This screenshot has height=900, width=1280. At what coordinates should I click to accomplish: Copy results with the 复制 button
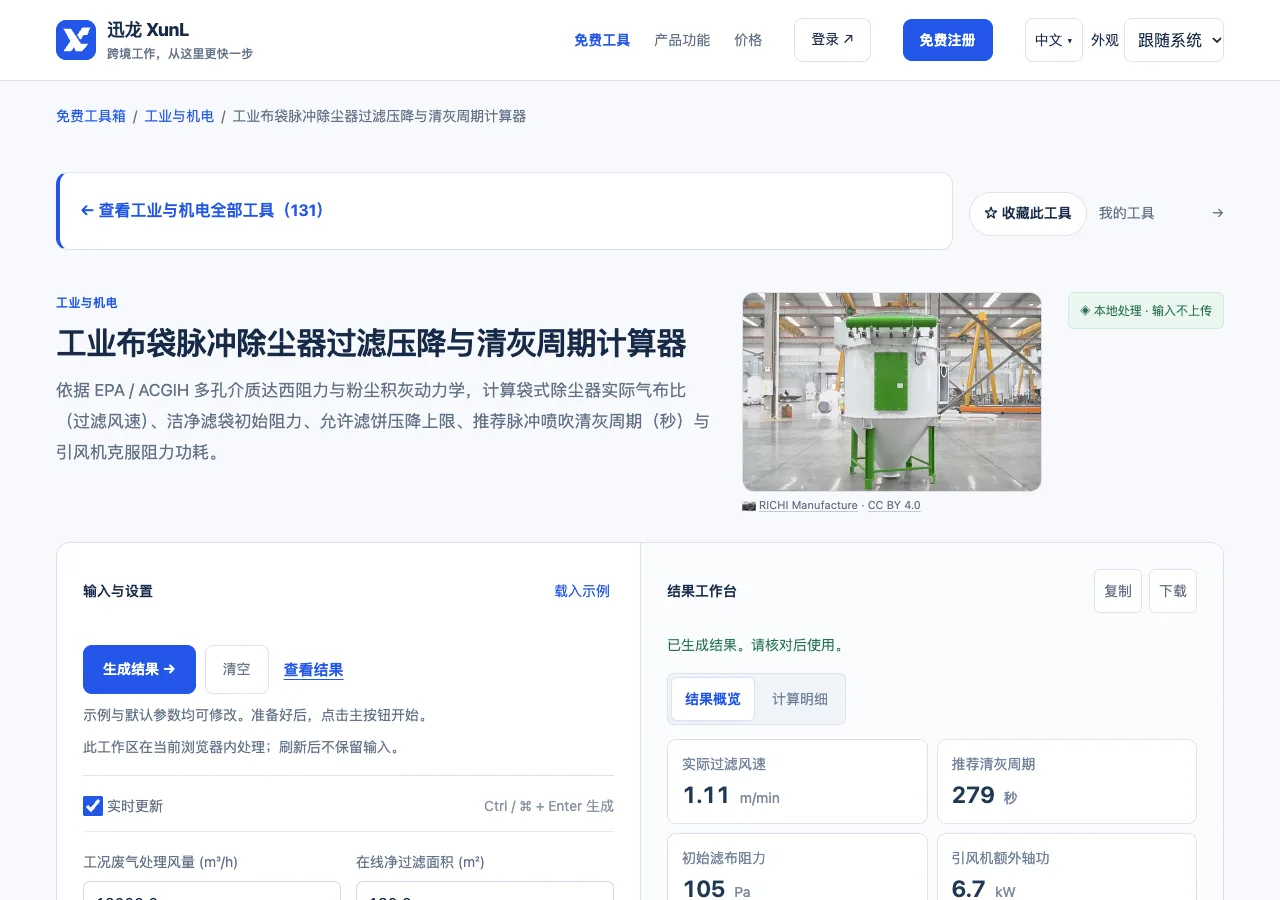pos(1118,591)
